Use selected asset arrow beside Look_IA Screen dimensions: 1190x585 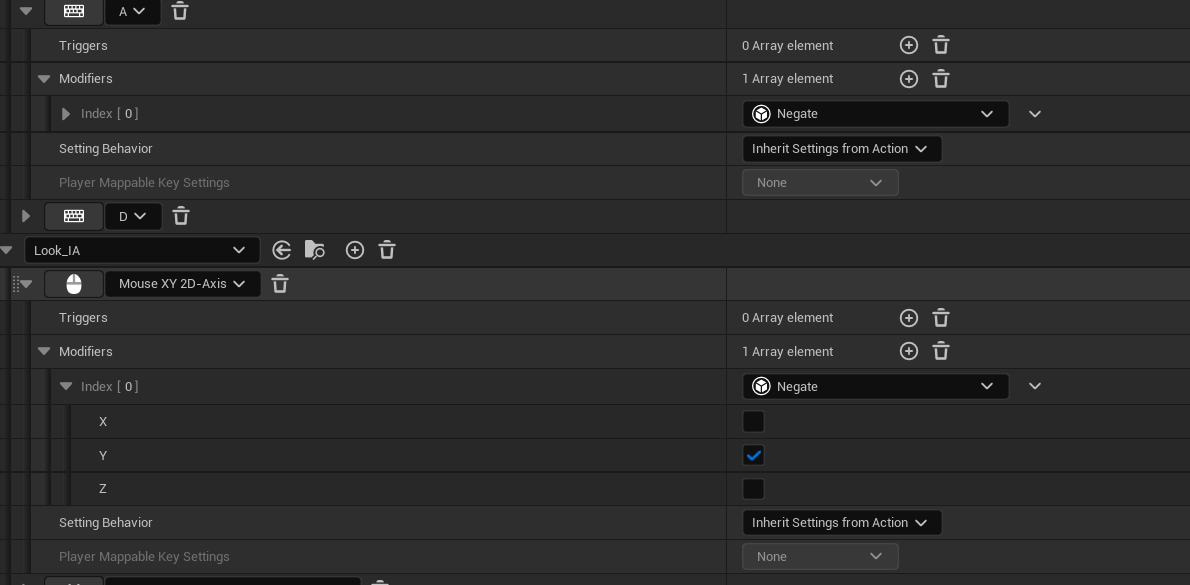tap(282, 250)
